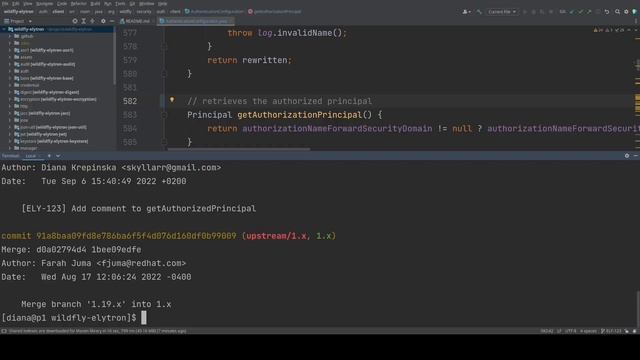640x360 pixels.
Task: Open the Current File run configuration dropdown
Action: (x=502, y=12)
